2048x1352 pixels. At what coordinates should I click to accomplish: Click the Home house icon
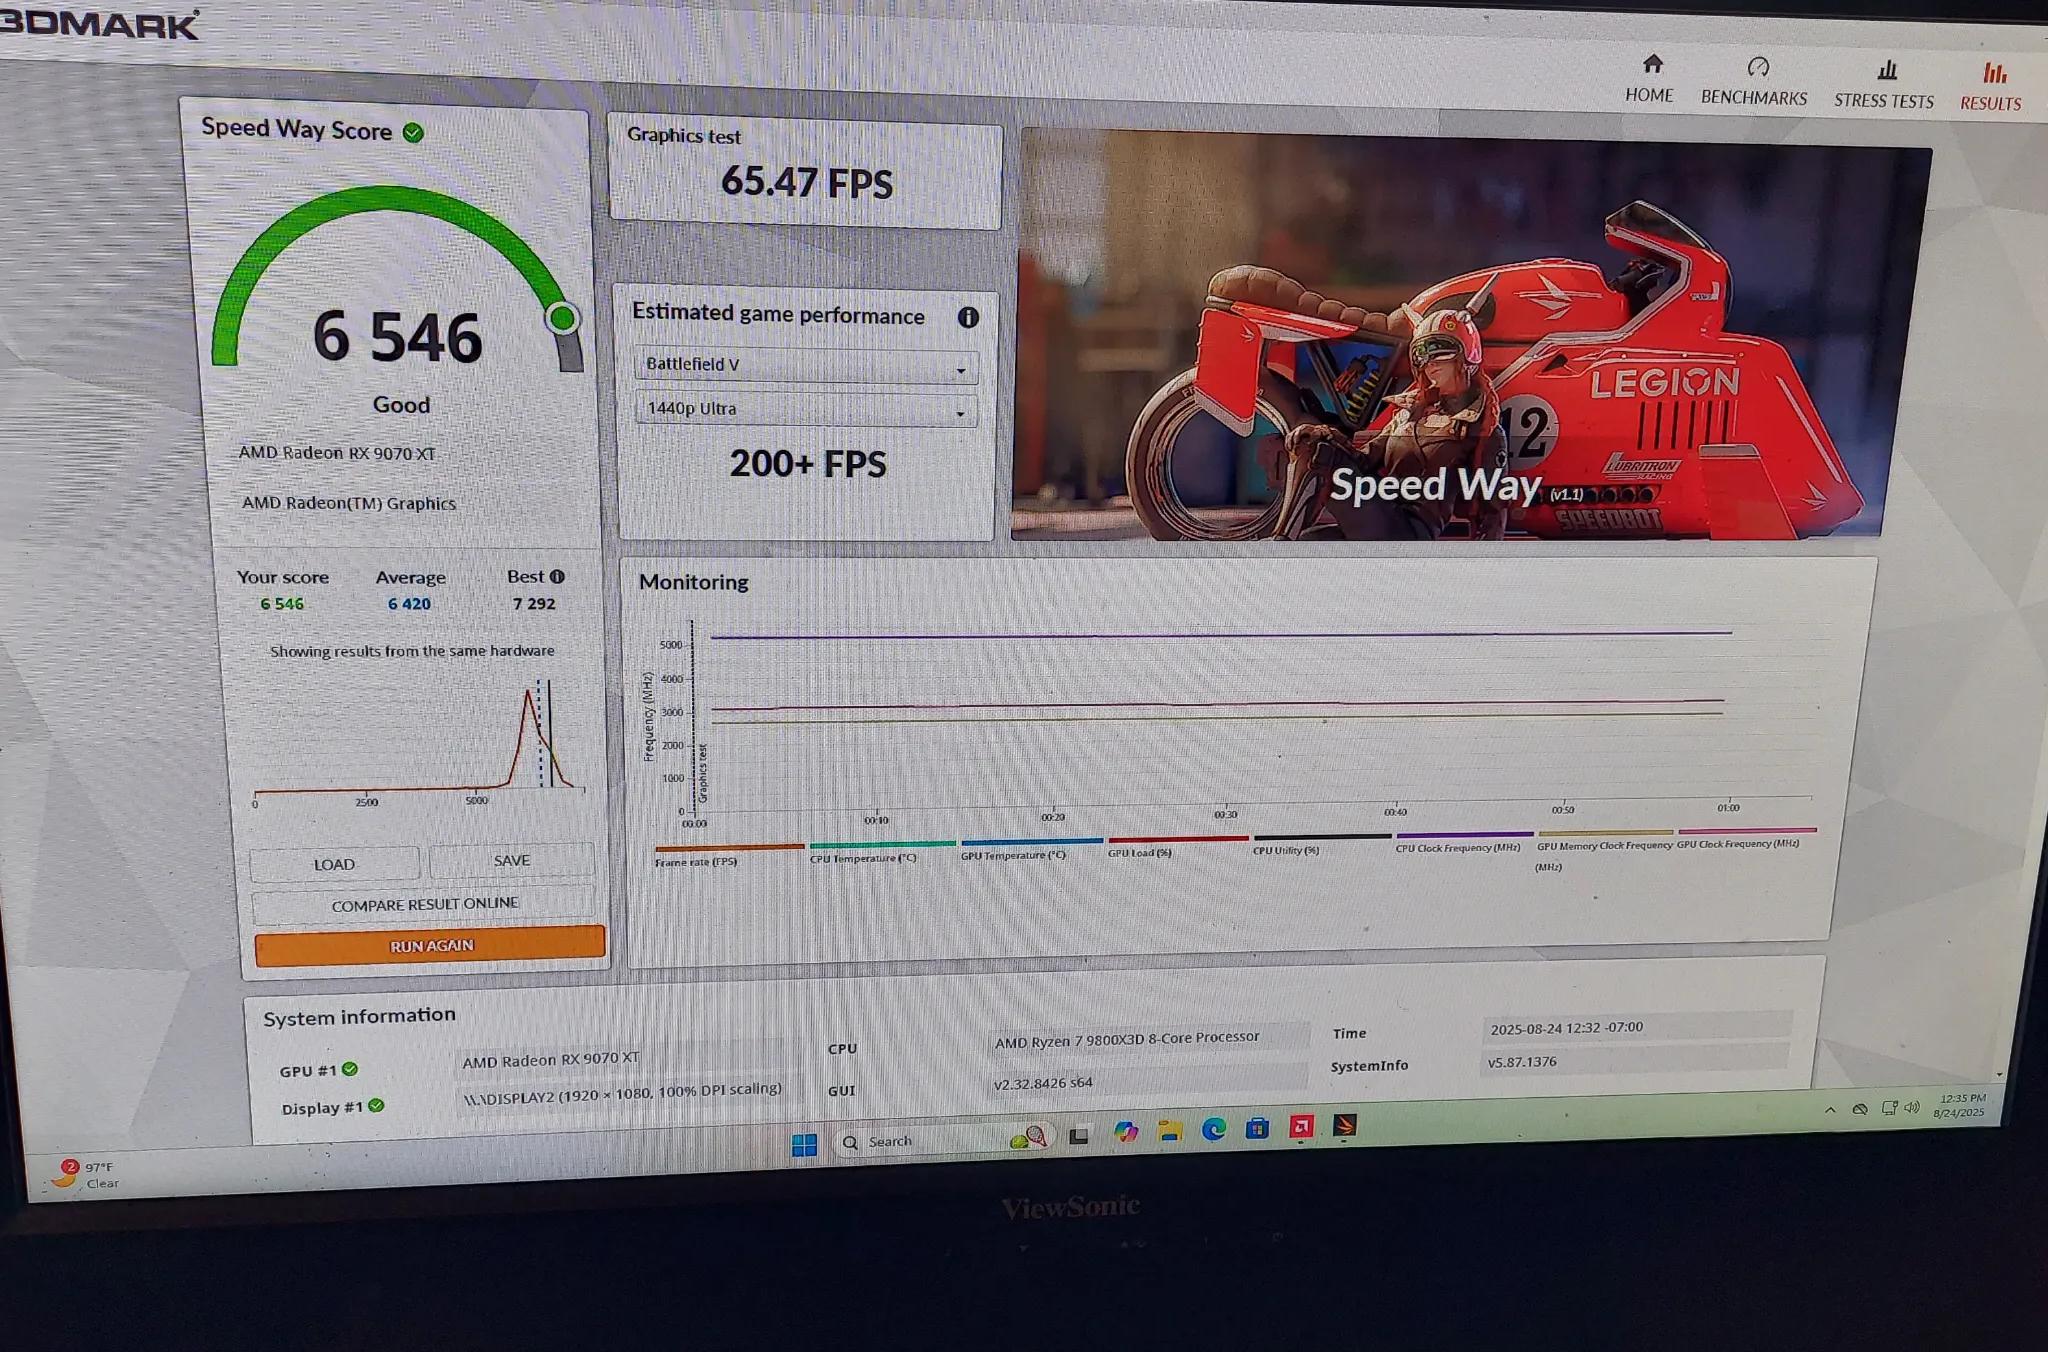point(1652,64)
